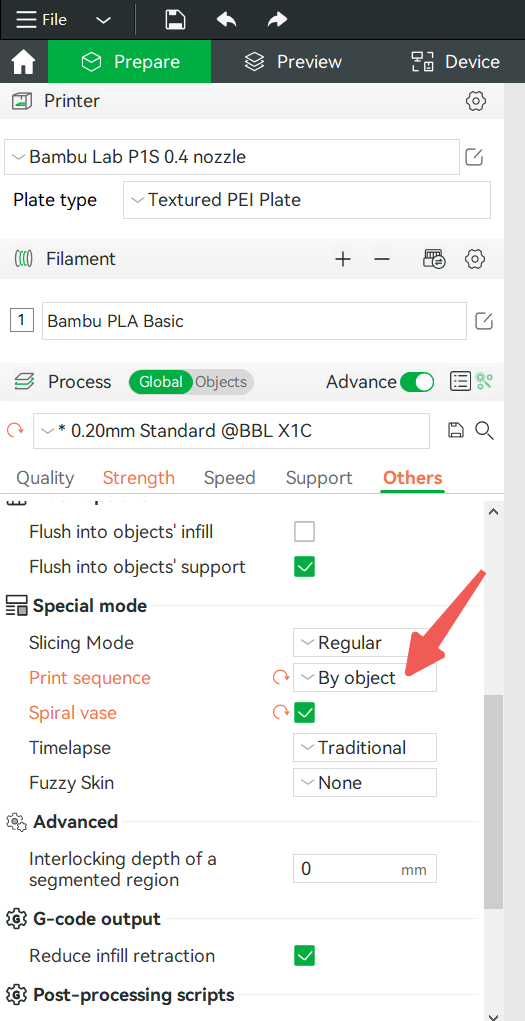
Task: Click the save project icon in top bar
Action: pyautogui.click(x=175, y=20)
